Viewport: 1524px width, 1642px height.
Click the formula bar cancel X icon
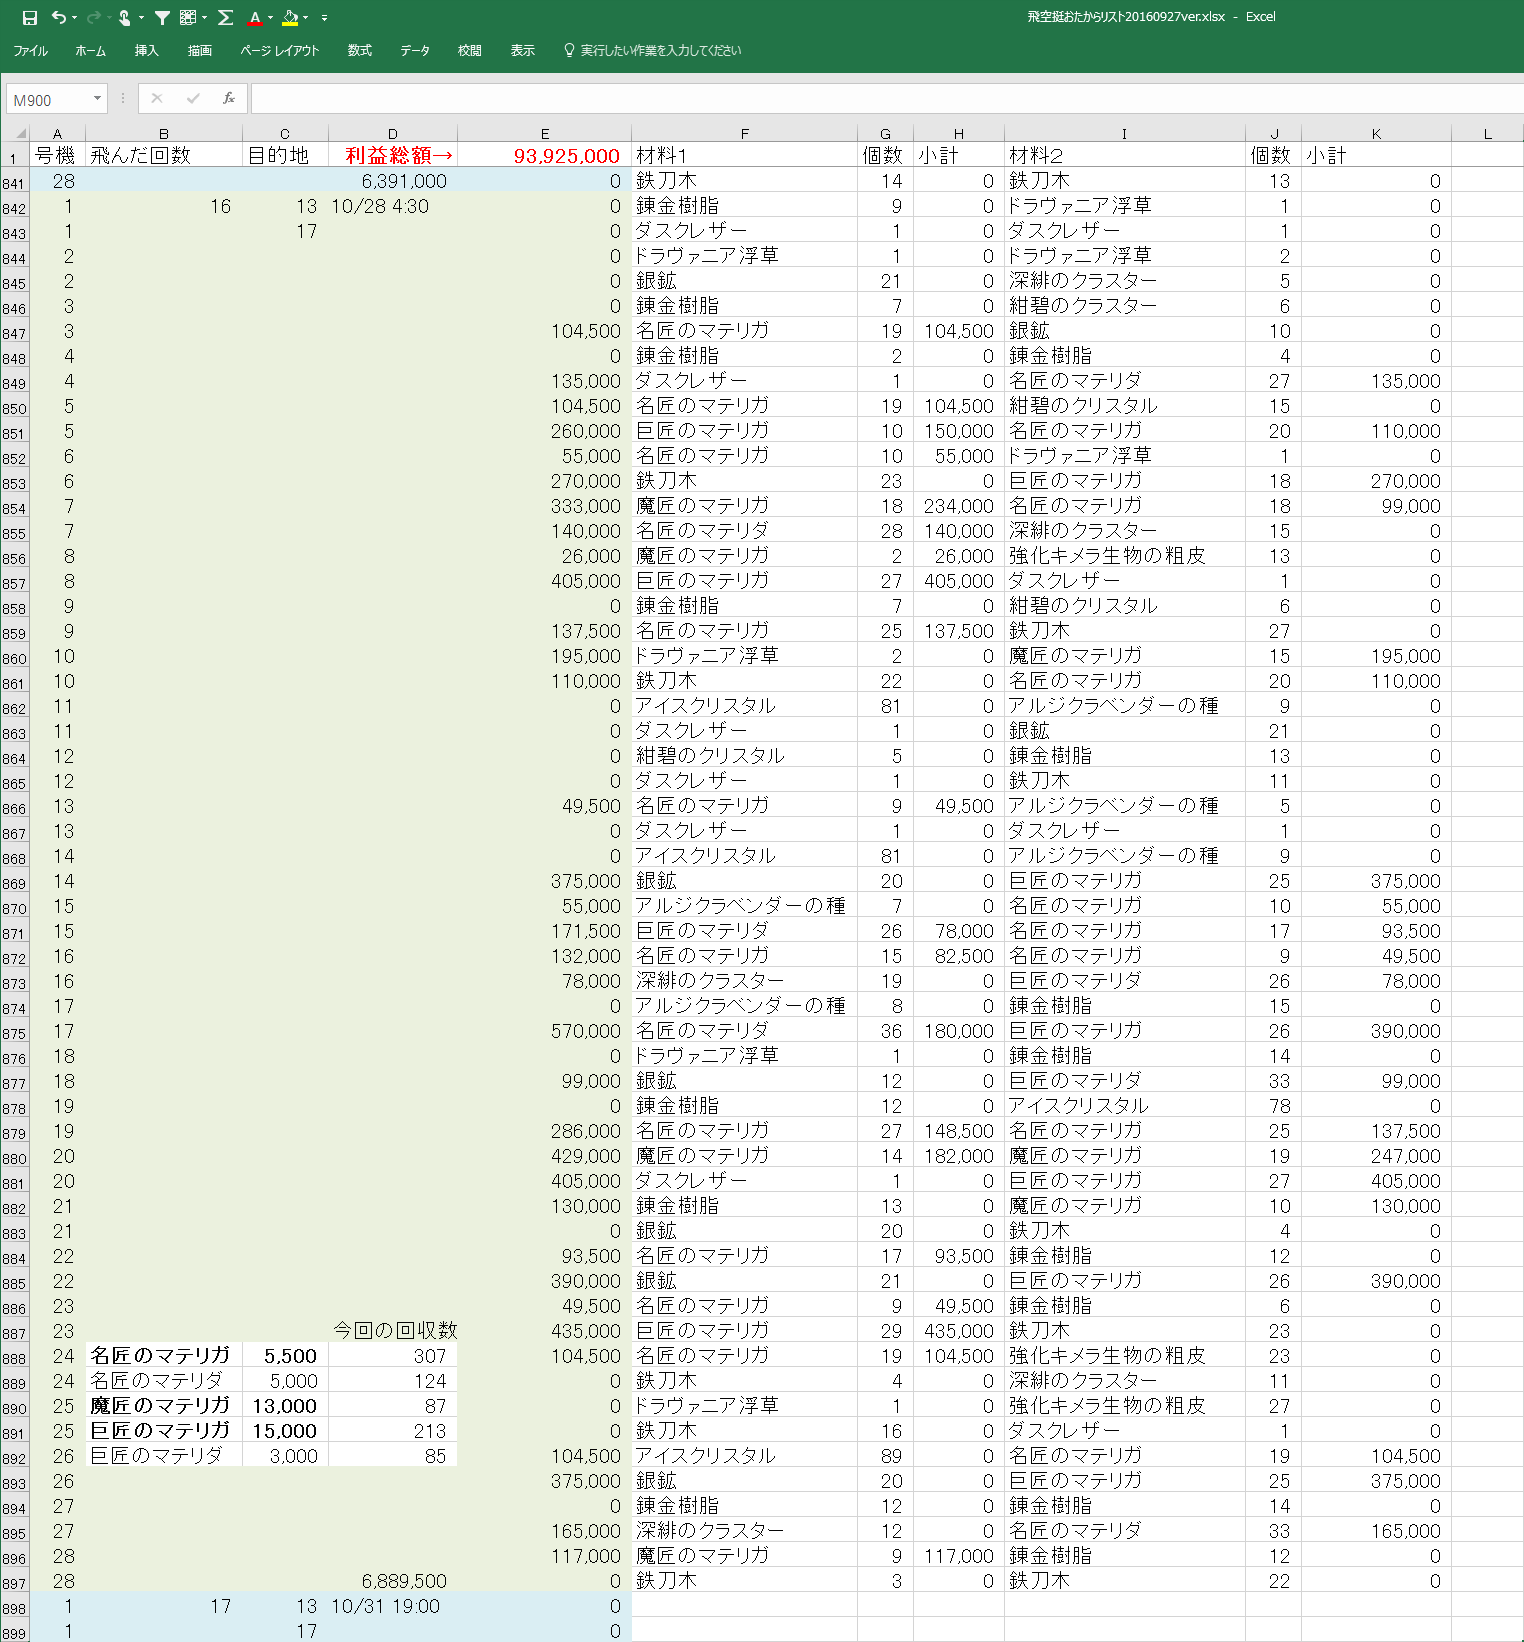pyautogui.click(x=157, y=98)
